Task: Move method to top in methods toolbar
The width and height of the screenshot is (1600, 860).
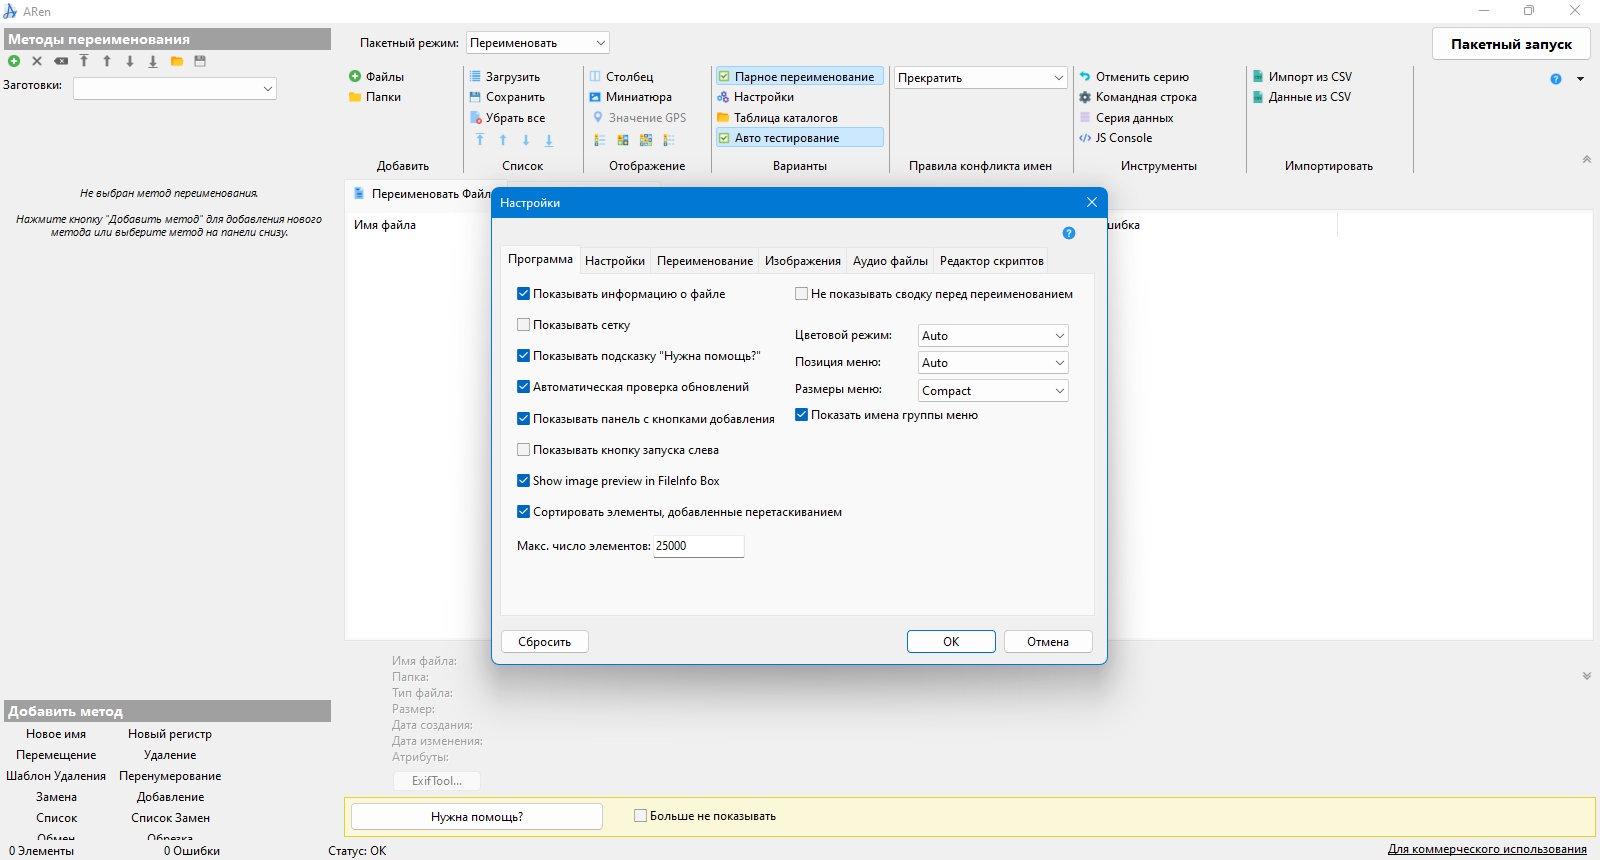Action: coord(84,61)
